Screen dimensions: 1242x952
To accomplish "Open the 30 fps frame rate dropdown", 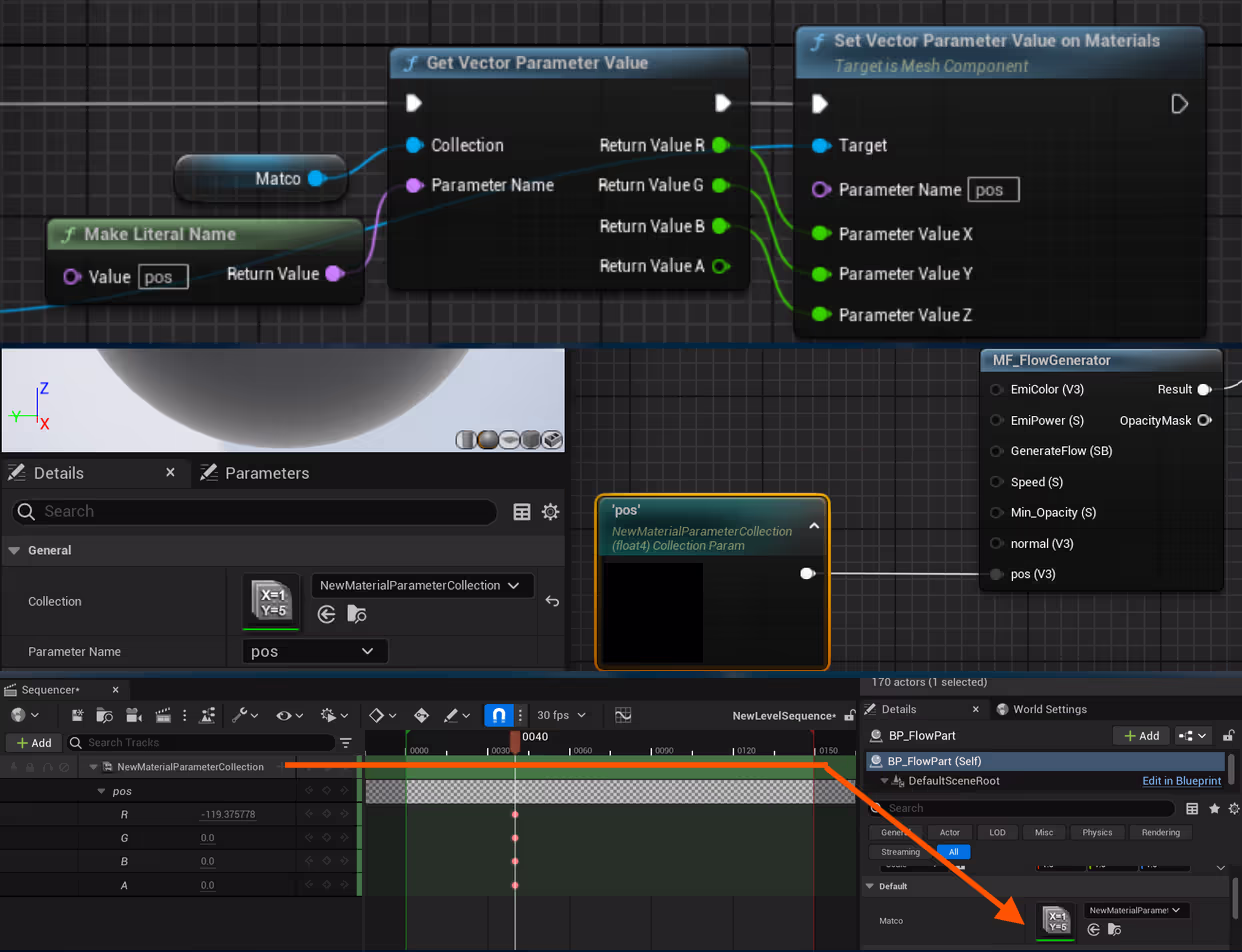I will click(561, 715).
